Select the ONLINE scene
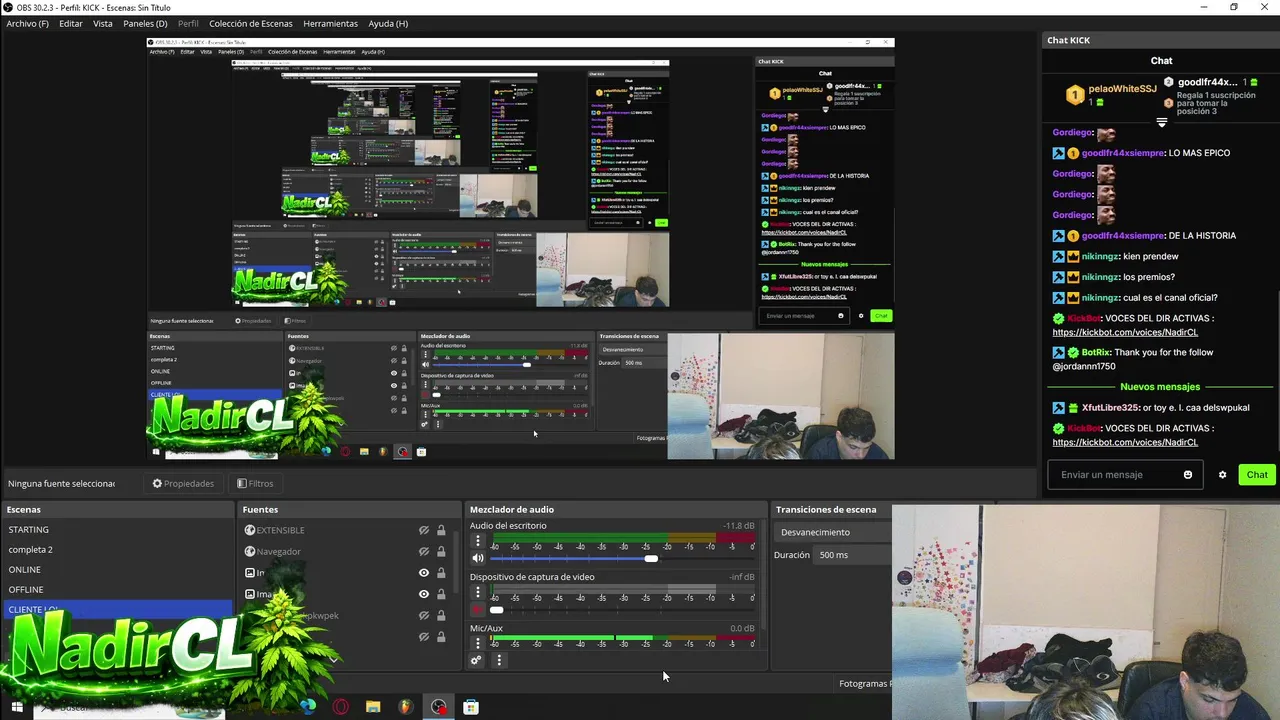This screenshot has width=1280, height=720. pos(25,570)
